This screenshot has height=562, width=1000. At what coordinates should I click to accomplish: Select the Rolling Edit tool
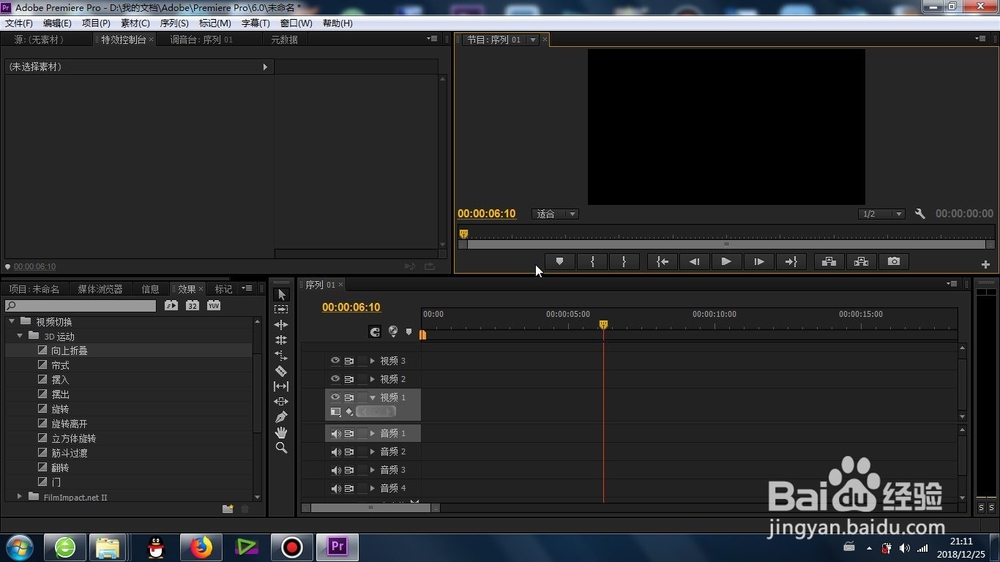281,340
